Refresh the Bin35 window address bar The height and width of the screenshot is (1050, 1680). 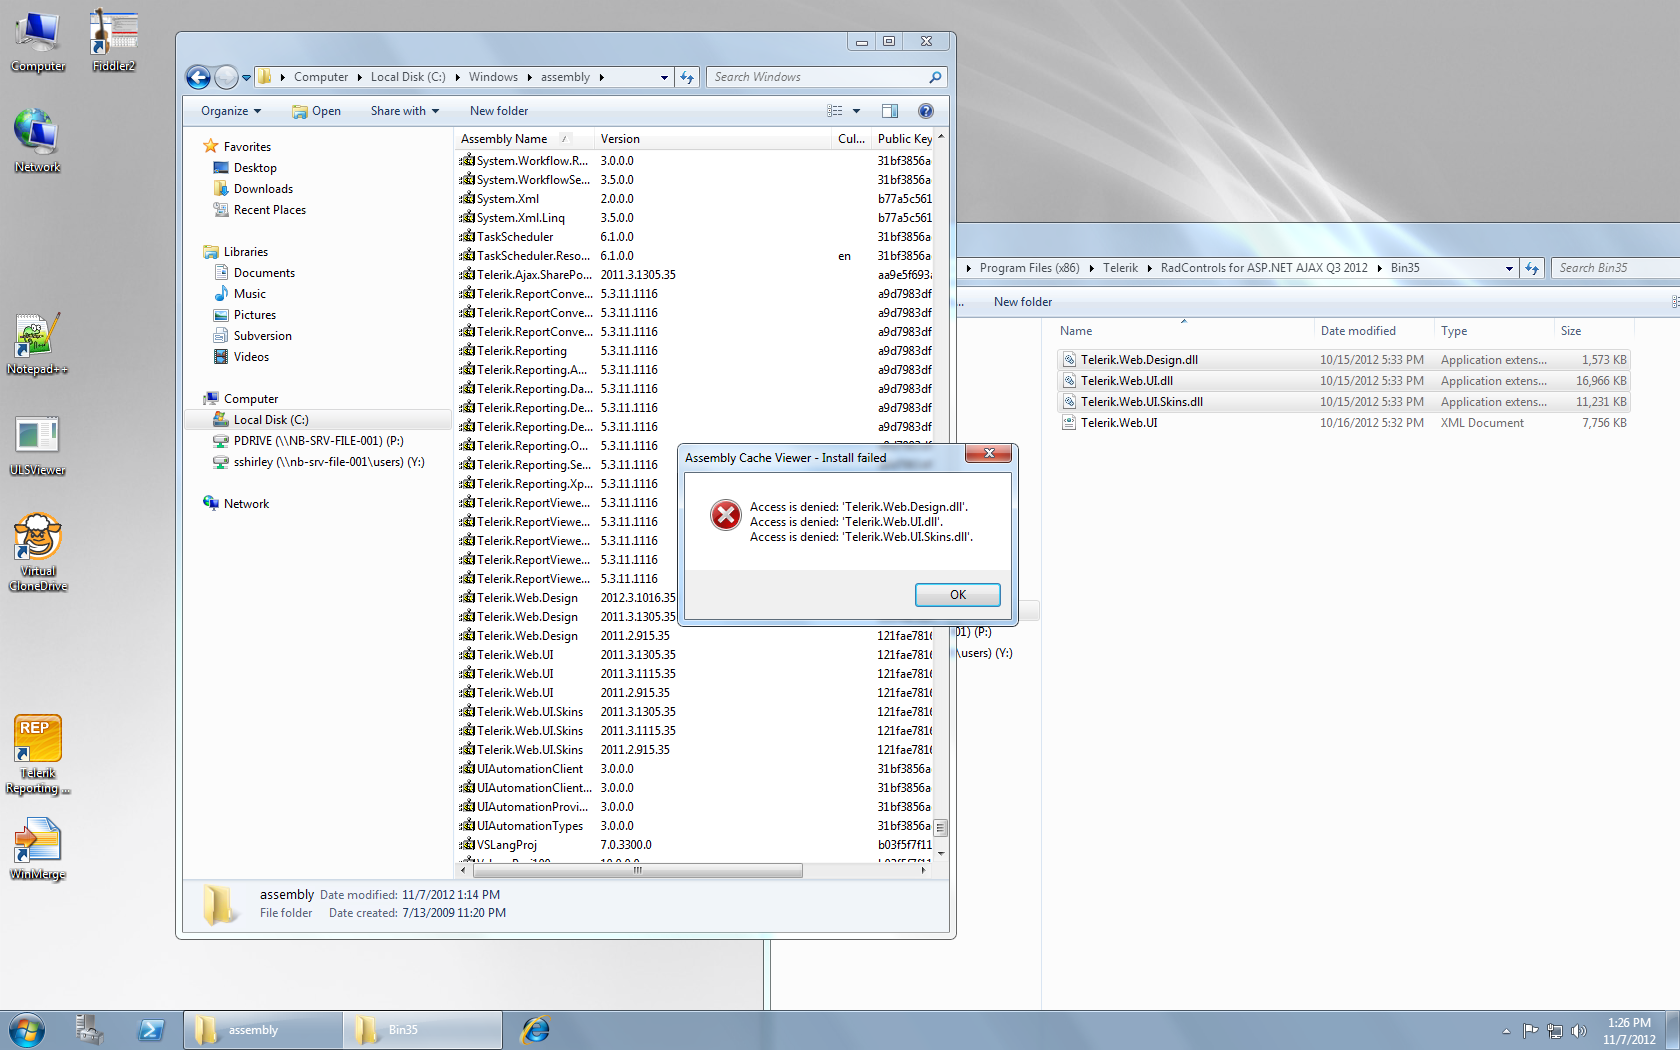point(1532,268)
